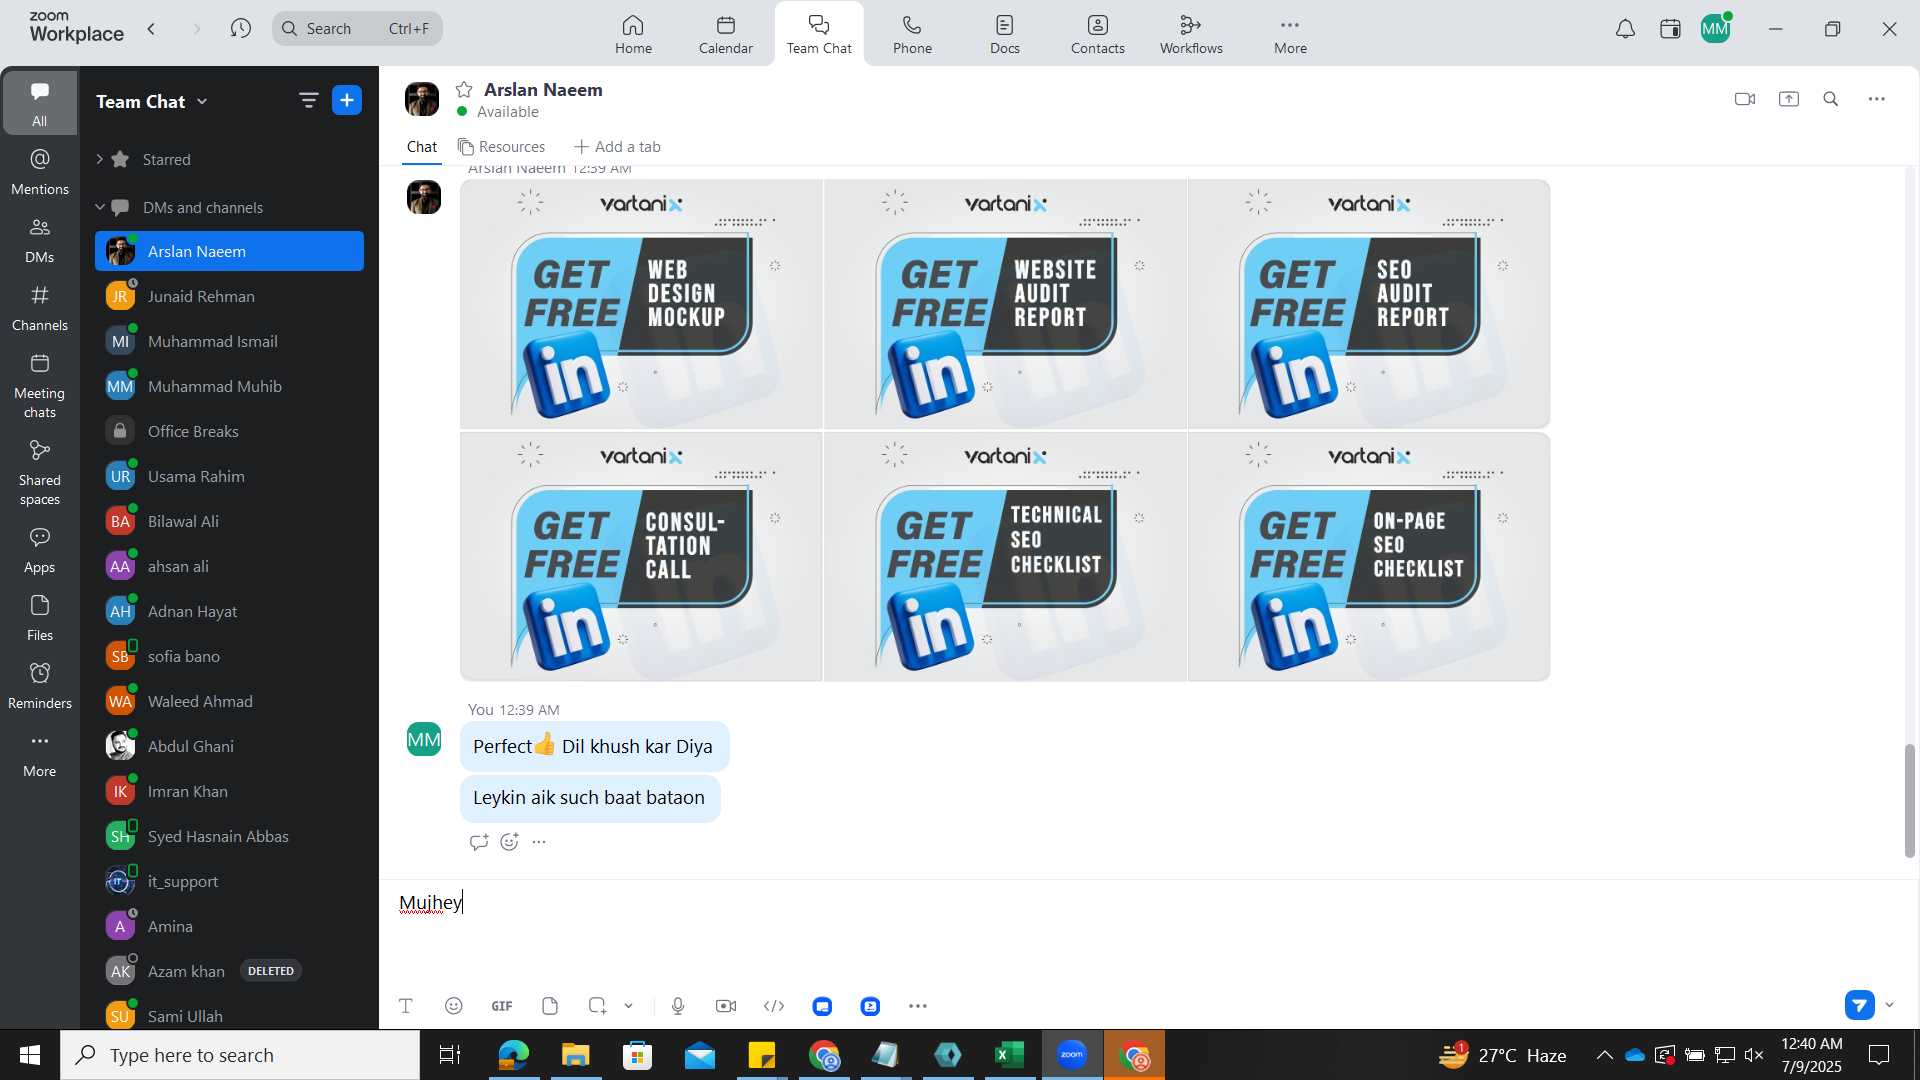This screenshot has height=1080, width=1920.
Task: Open chat history clock icon
Action: [240, 28]
